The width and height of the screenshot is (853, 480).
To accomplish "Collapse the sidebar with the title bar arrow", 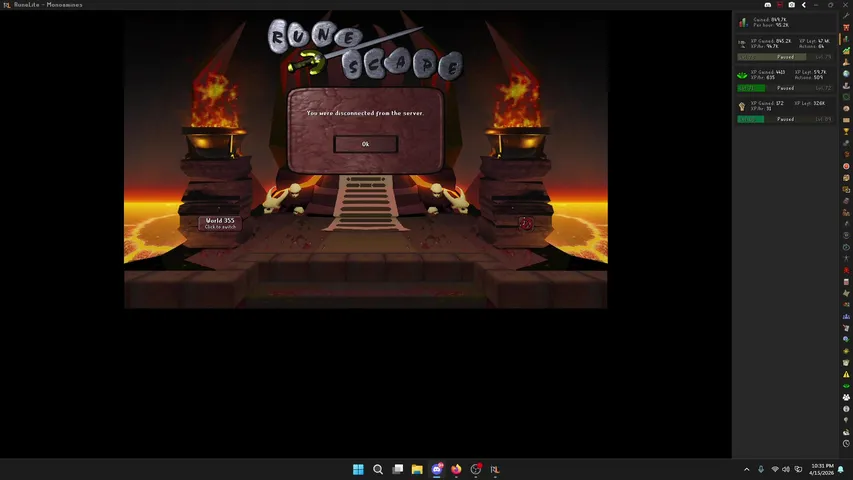I will tap(803, 5).
